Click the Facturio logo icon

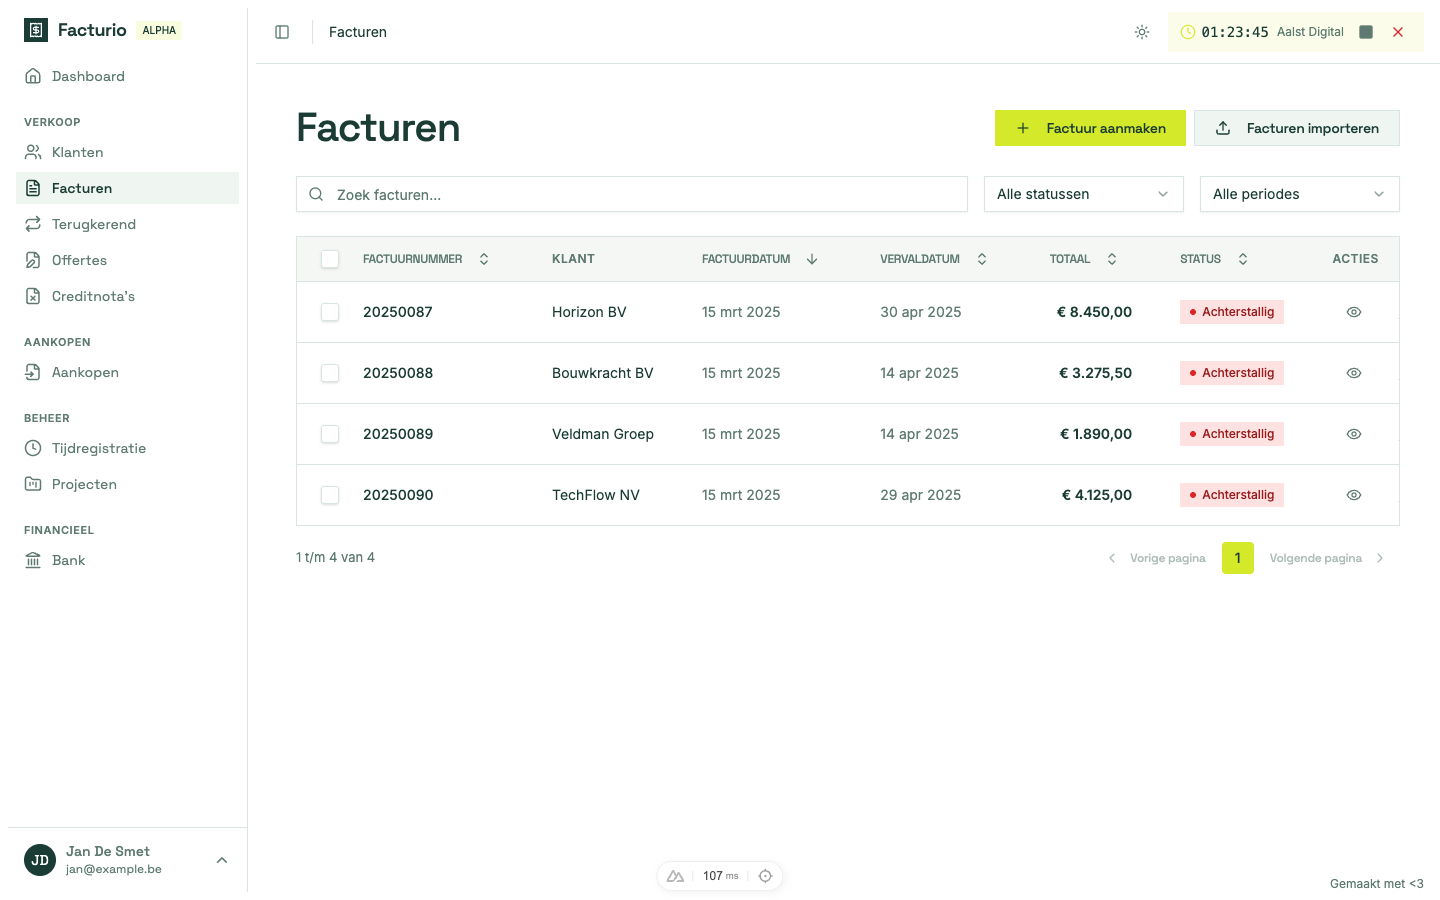pos(36,30)
